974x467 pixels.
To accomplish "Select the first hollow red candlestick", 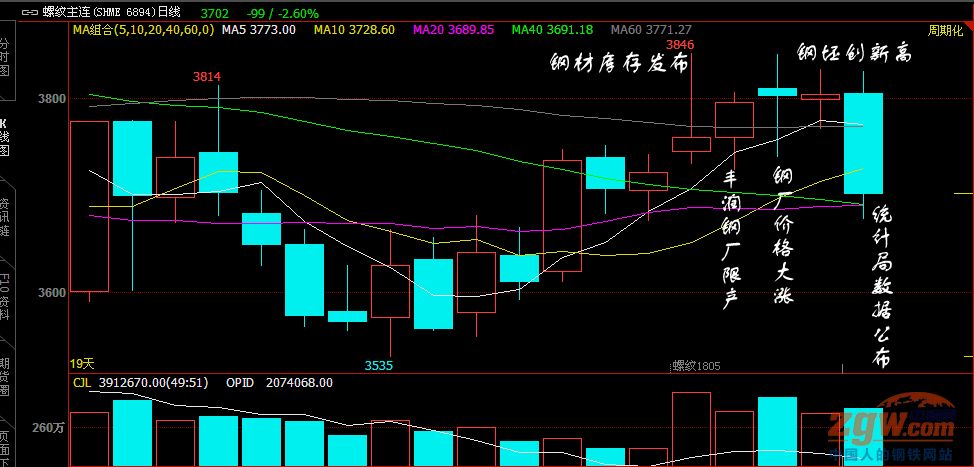I will point(89,206).
